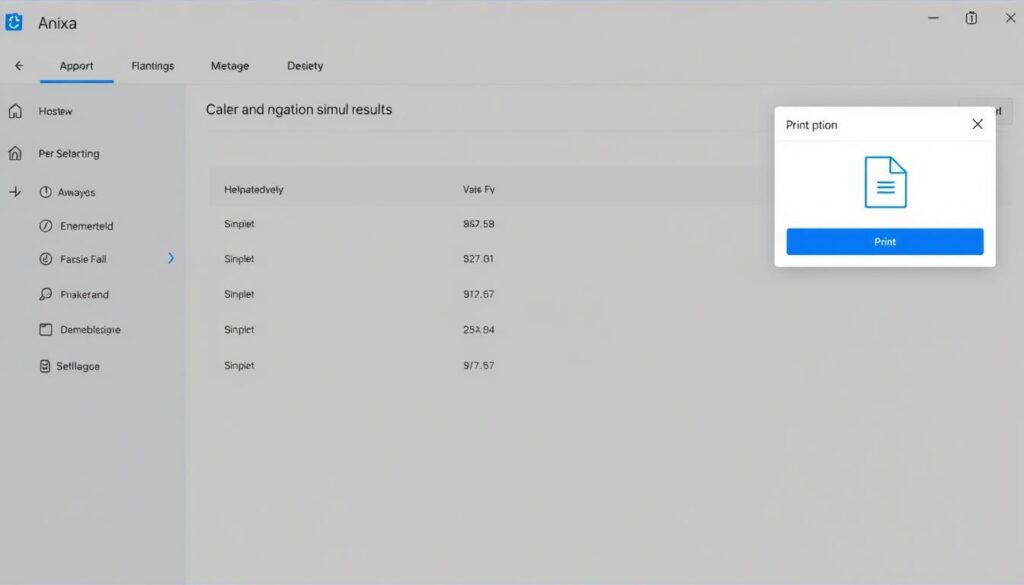The width and height of the screenshot is (1024, 585).
Task: Click the Anixa app logo icon
Action: (x=14, y=22)
